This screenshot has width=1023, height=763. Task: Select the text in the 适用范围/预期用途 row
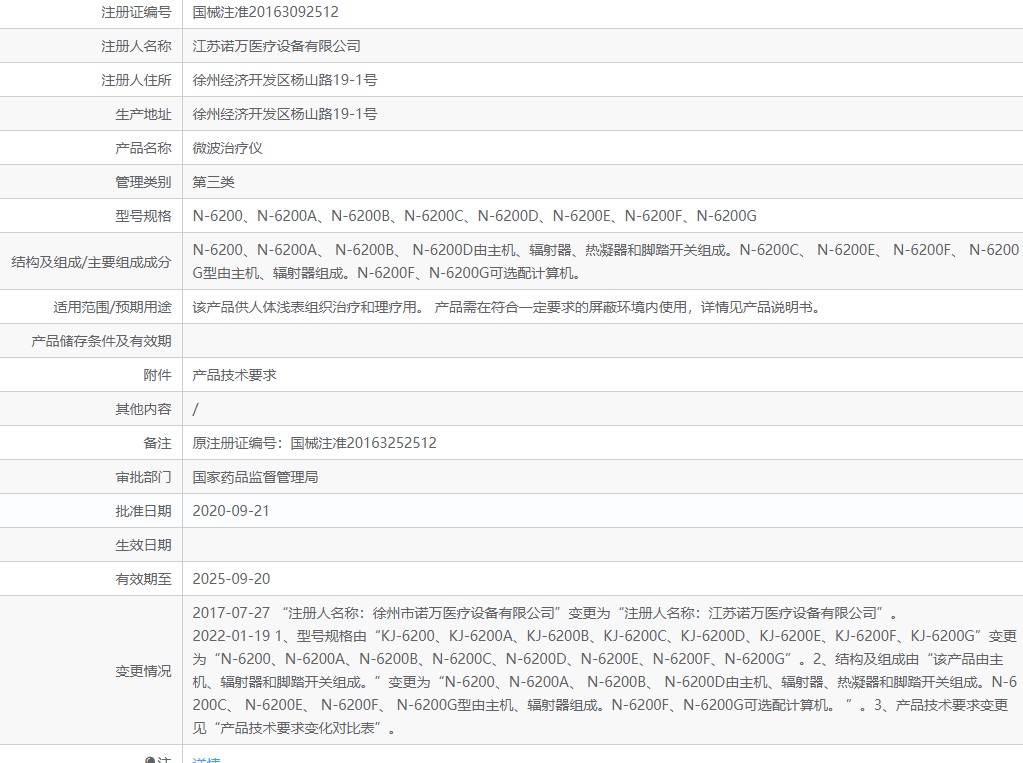[x=506, y=307]
